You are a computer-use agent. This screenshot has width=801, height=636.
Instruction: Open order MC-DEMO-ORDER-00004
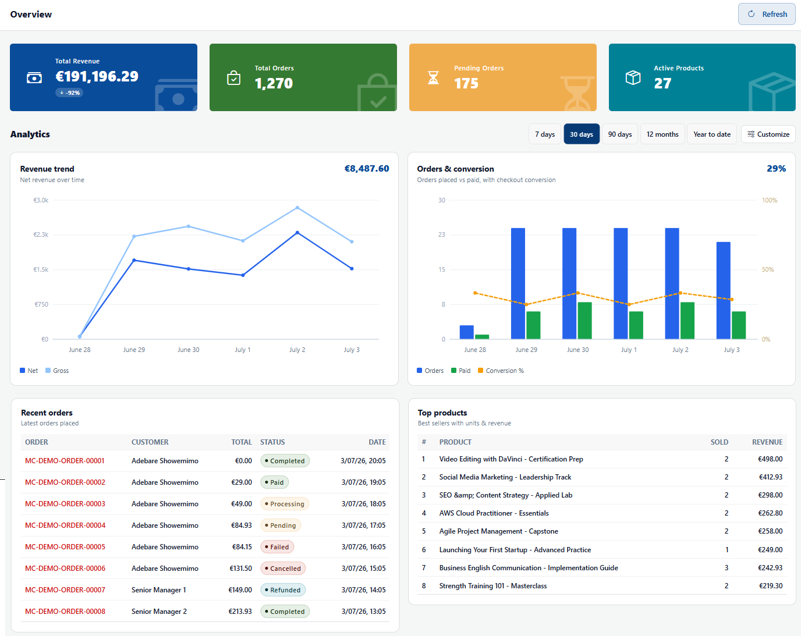[x=65, y=525]
